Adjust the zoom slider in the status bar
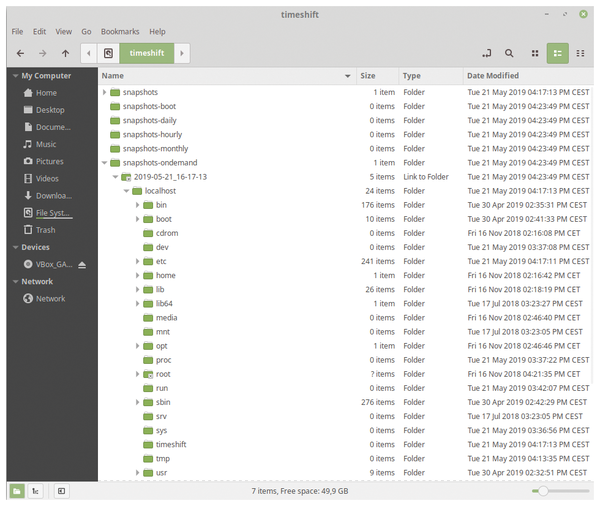This screenshot has height=506, width=600. point(543,491)
